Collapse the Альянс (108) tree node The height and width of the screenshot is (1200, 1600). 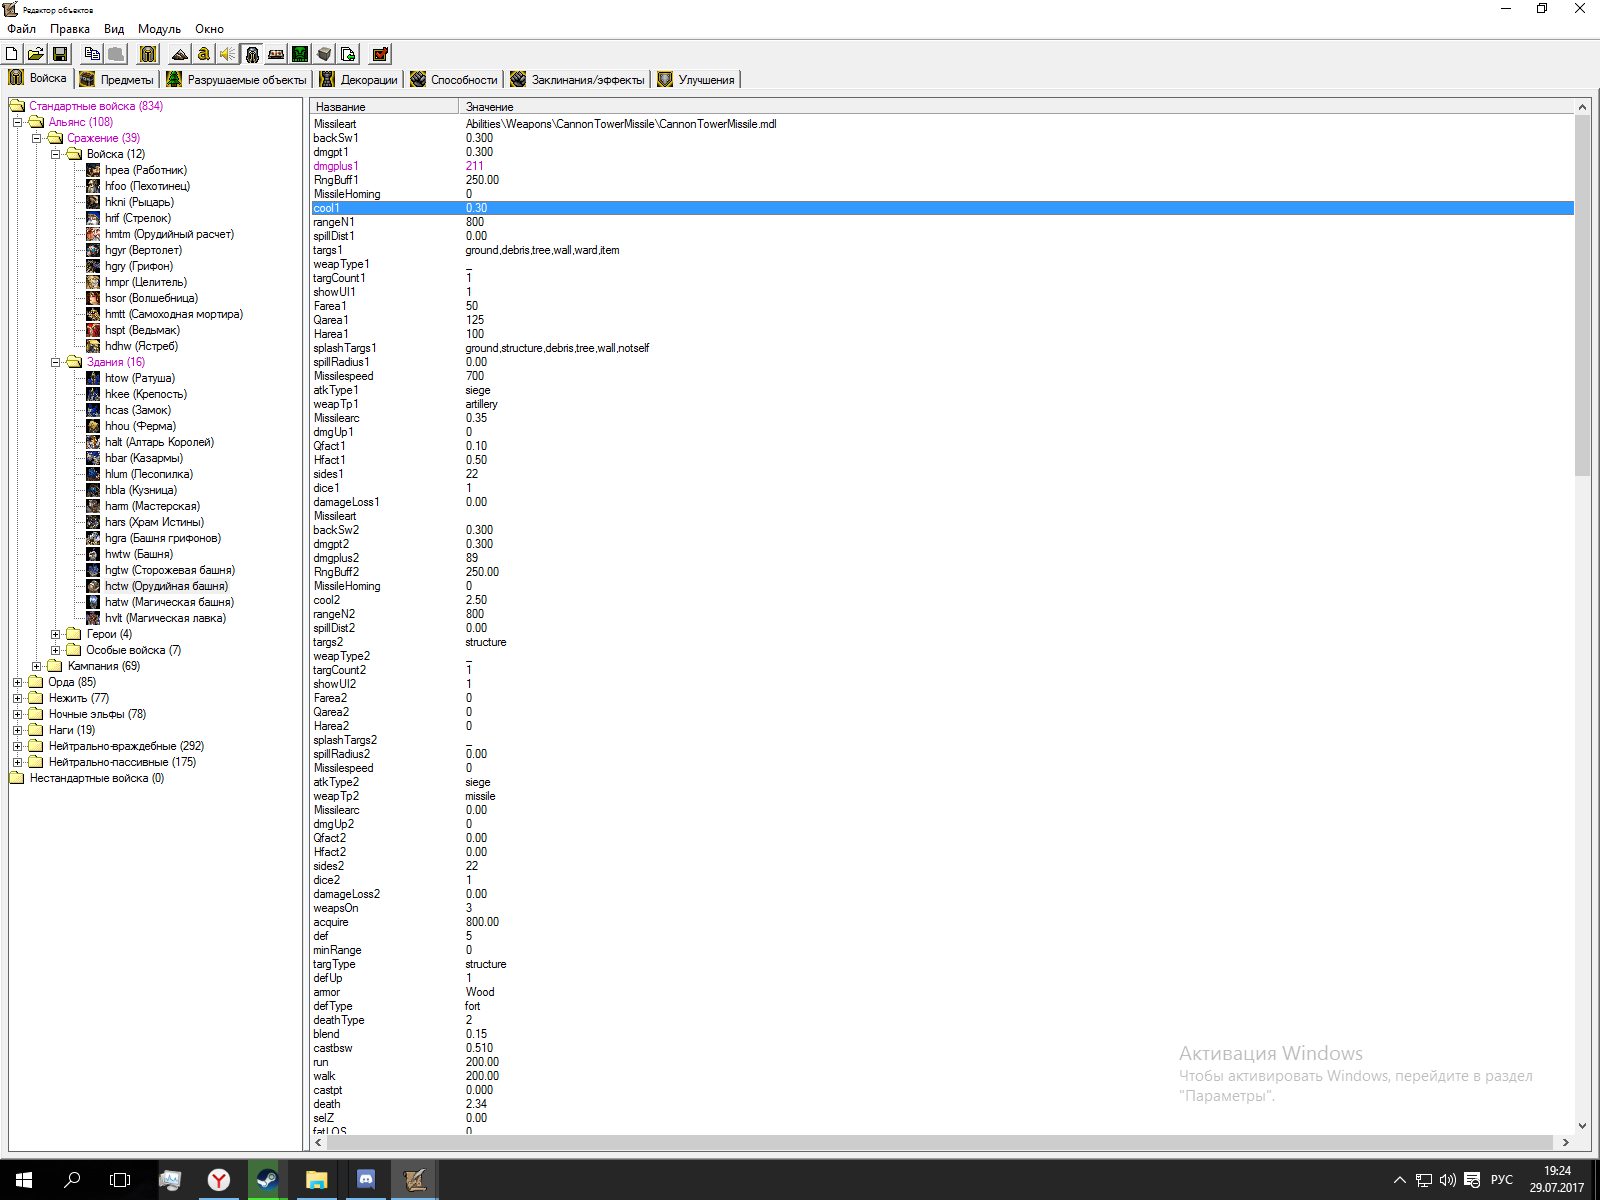coord(17,122)
